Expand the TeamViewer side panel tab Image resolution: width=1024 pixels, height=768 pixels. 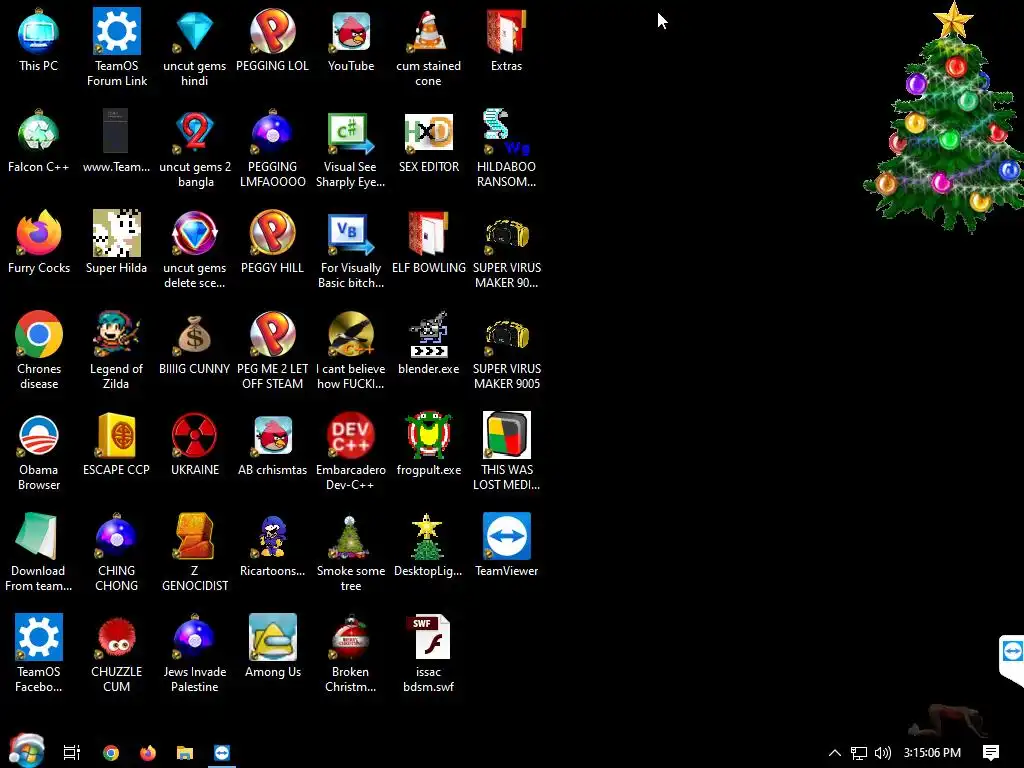(x=1012, y=658)
